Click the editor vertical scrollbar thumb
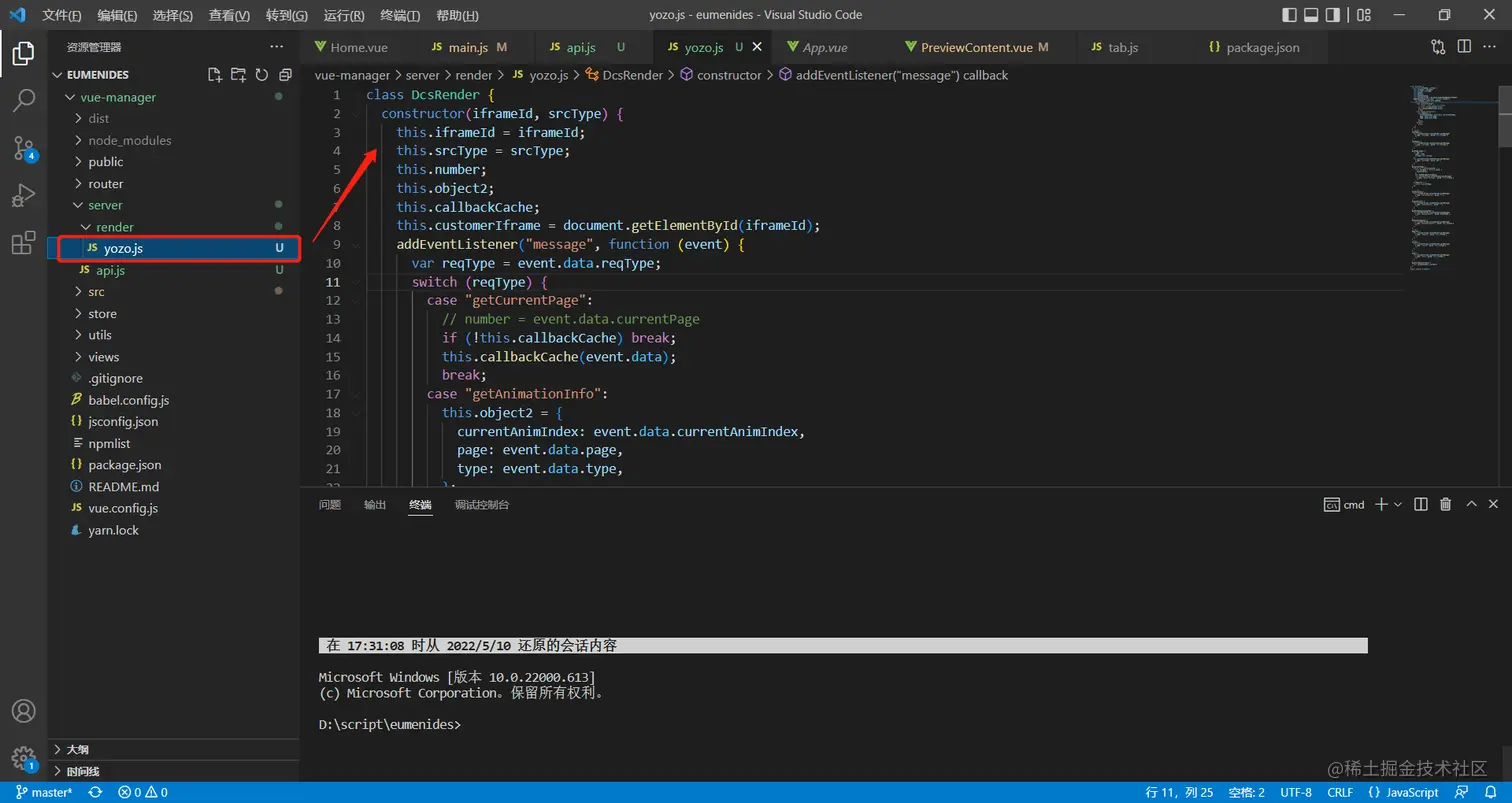 point(1505,117)
